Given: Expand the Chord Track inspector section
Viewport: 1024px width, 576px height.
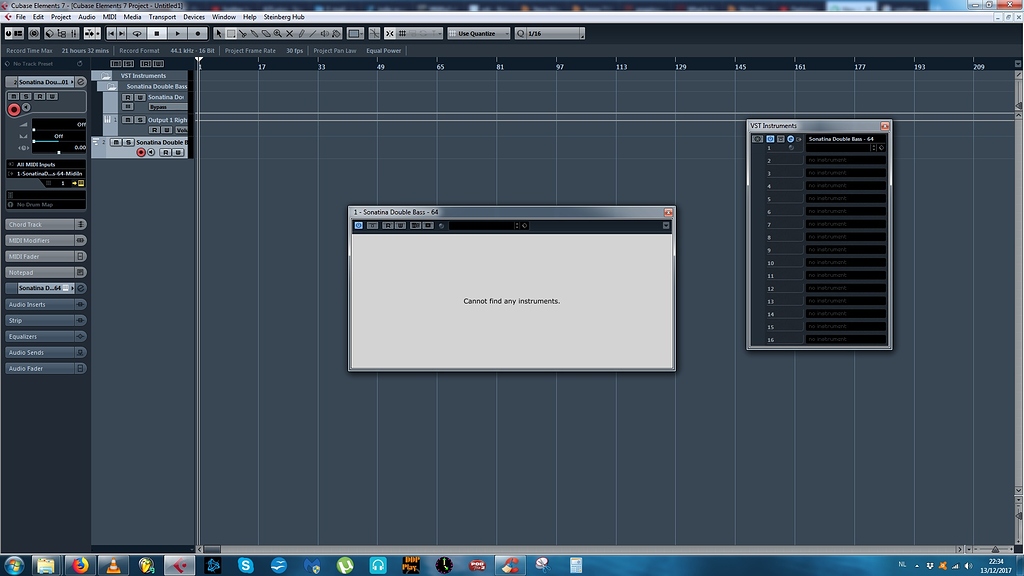Looking at the screenshot, I should 46,224.
